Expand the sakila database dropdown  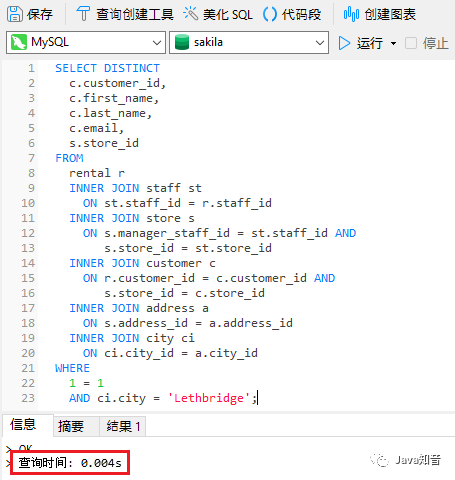[249, 42]
